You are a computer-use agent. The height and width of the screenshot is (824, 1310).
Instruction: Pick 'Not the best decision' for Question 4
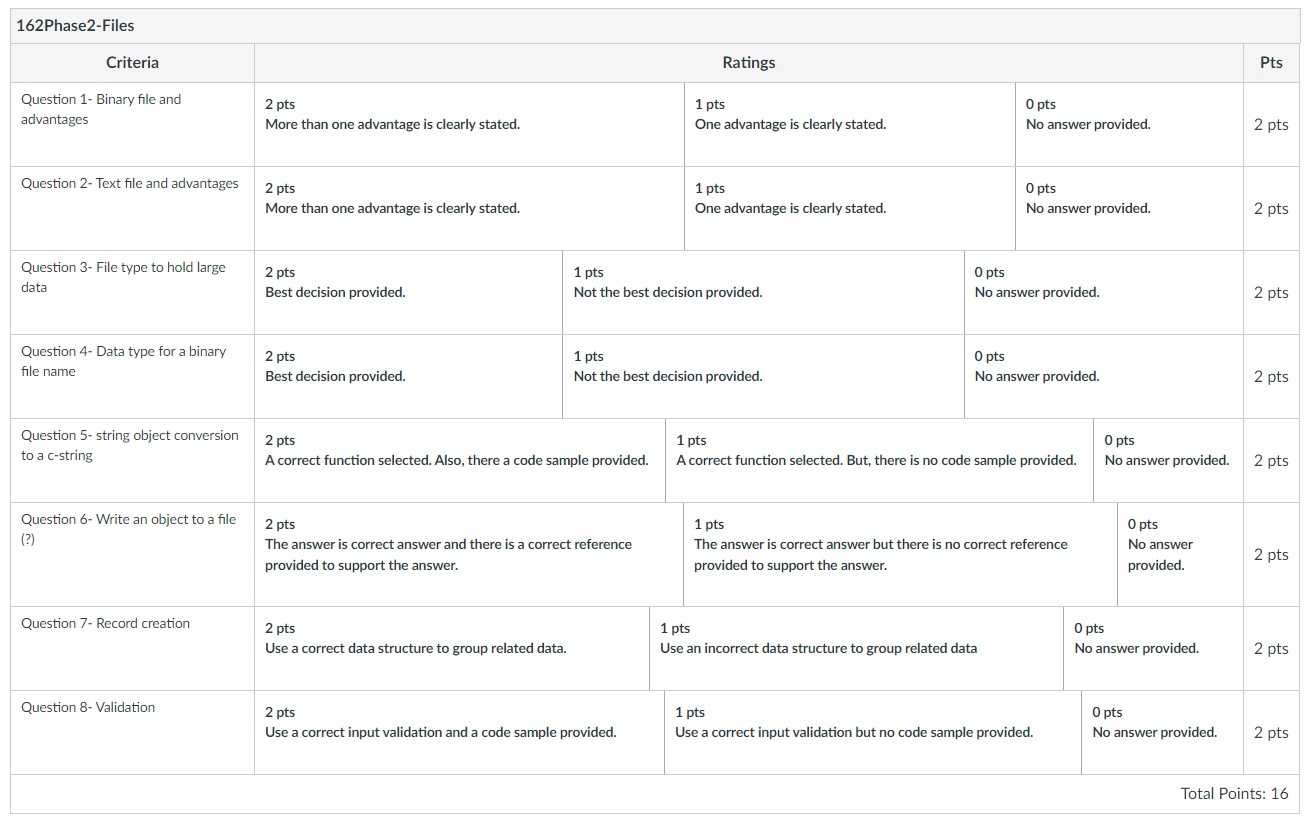coord(763,376)
